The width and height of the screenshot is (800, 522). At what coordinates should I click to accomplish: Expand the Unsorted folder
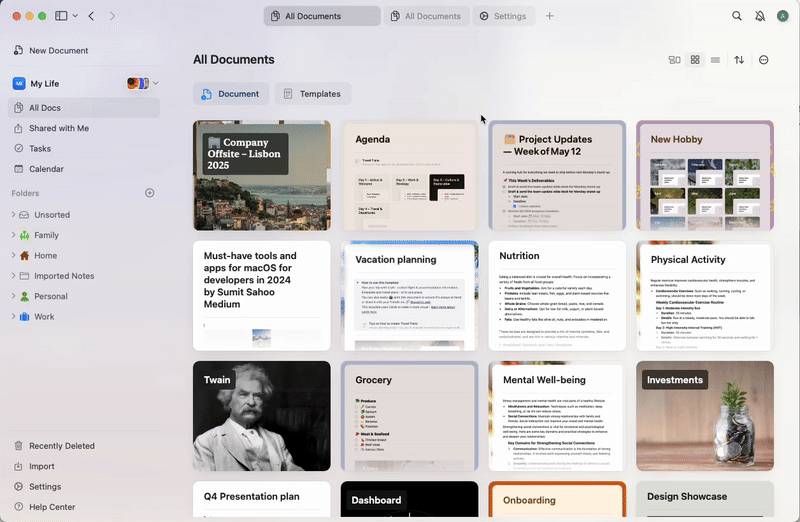pos(13,214)
